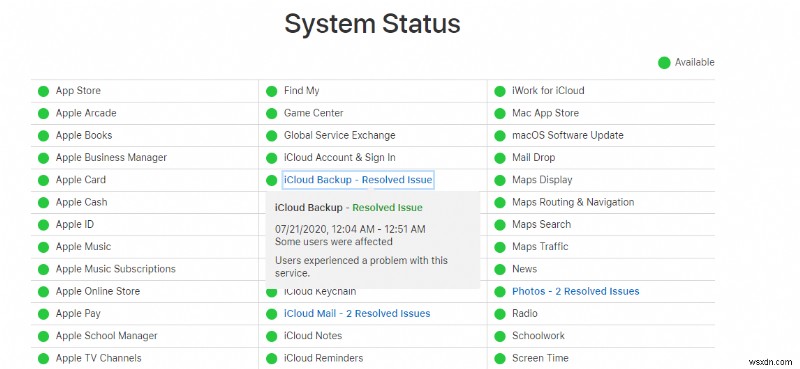The width and height of the screenshot is (800, 369).
Task: Select Apple Music Subscriptions service name
Action: click(115, 269)
